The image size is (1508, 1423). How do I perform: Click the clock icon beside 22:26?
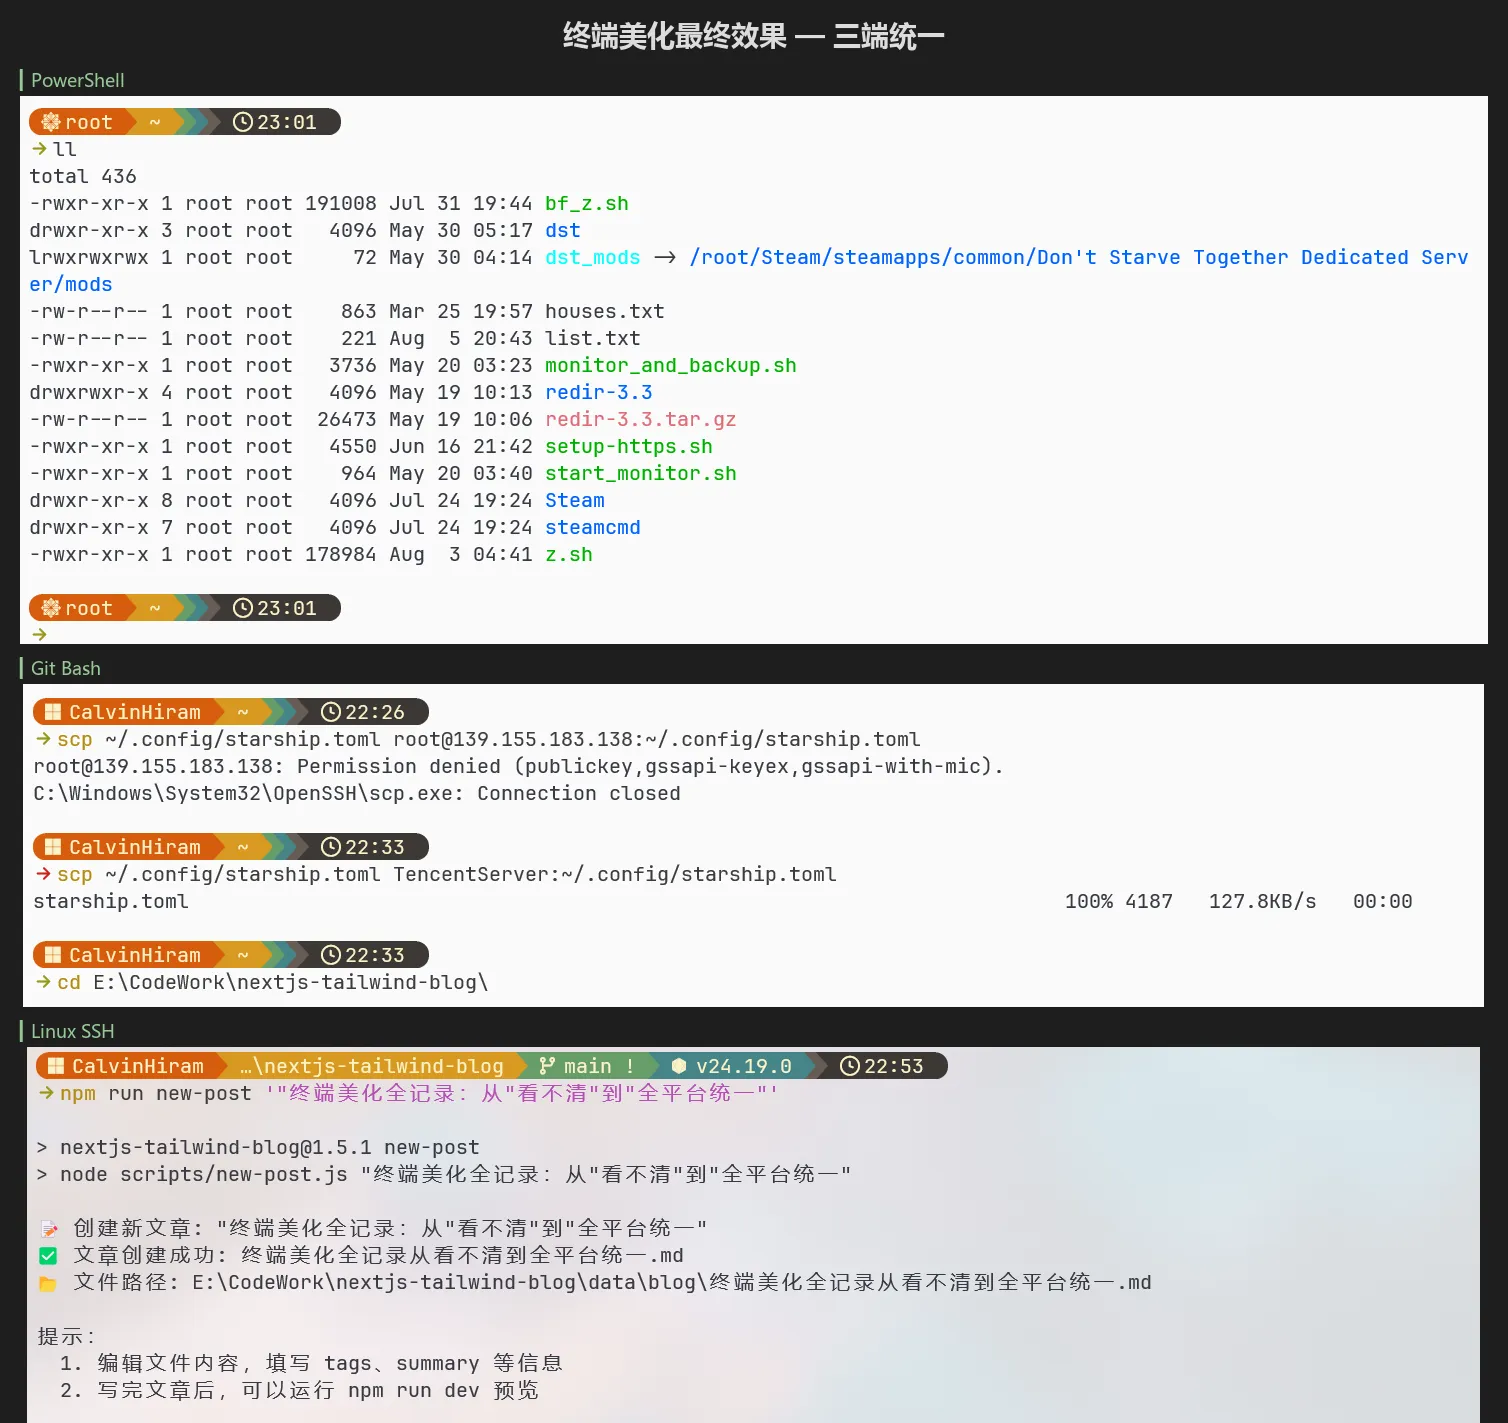(331, 712)
